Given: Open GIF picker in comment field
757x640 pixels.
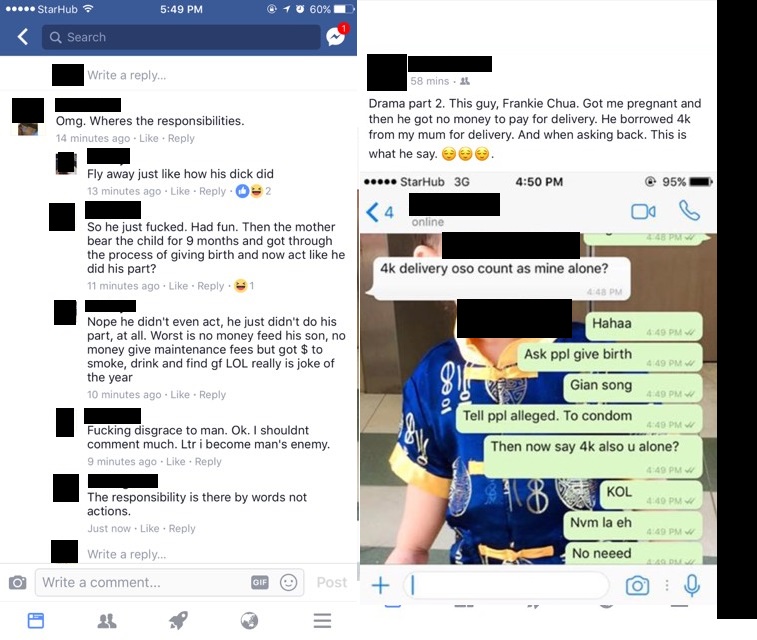Looking at the screenshot, I should coord(260,582).
